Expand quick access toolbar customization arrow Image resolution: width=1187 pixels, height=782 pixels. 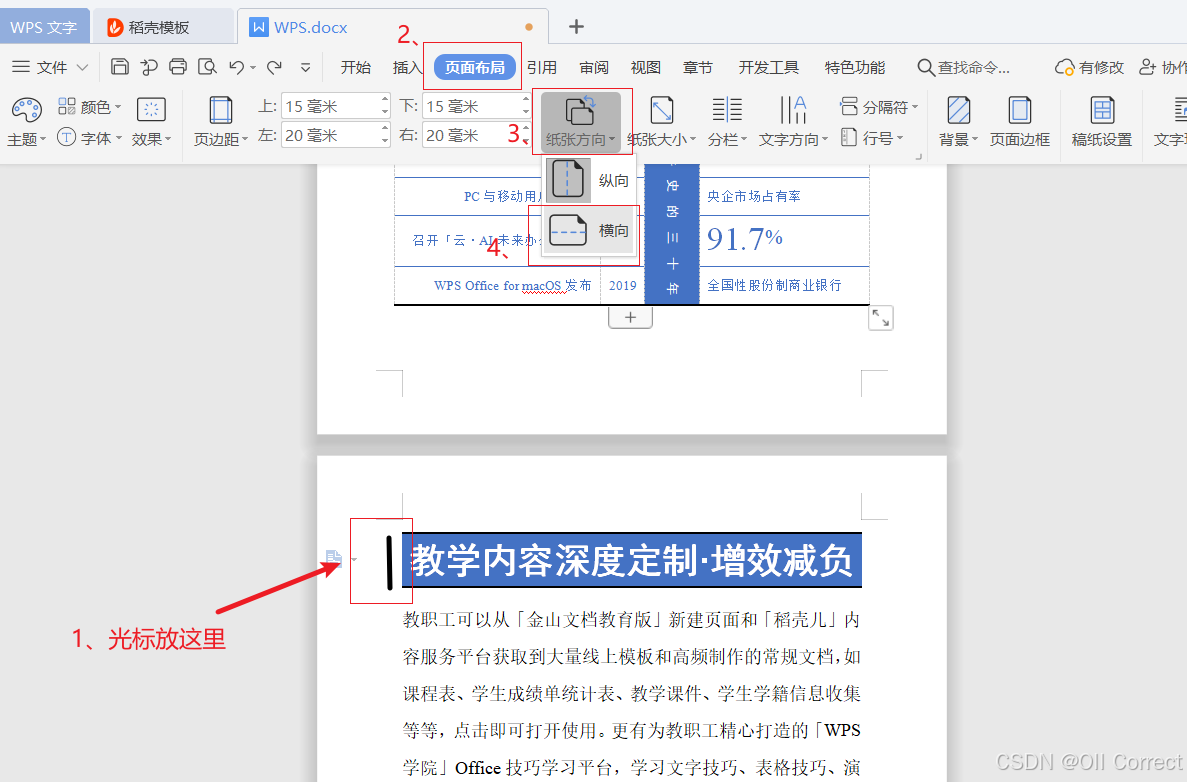305,67
